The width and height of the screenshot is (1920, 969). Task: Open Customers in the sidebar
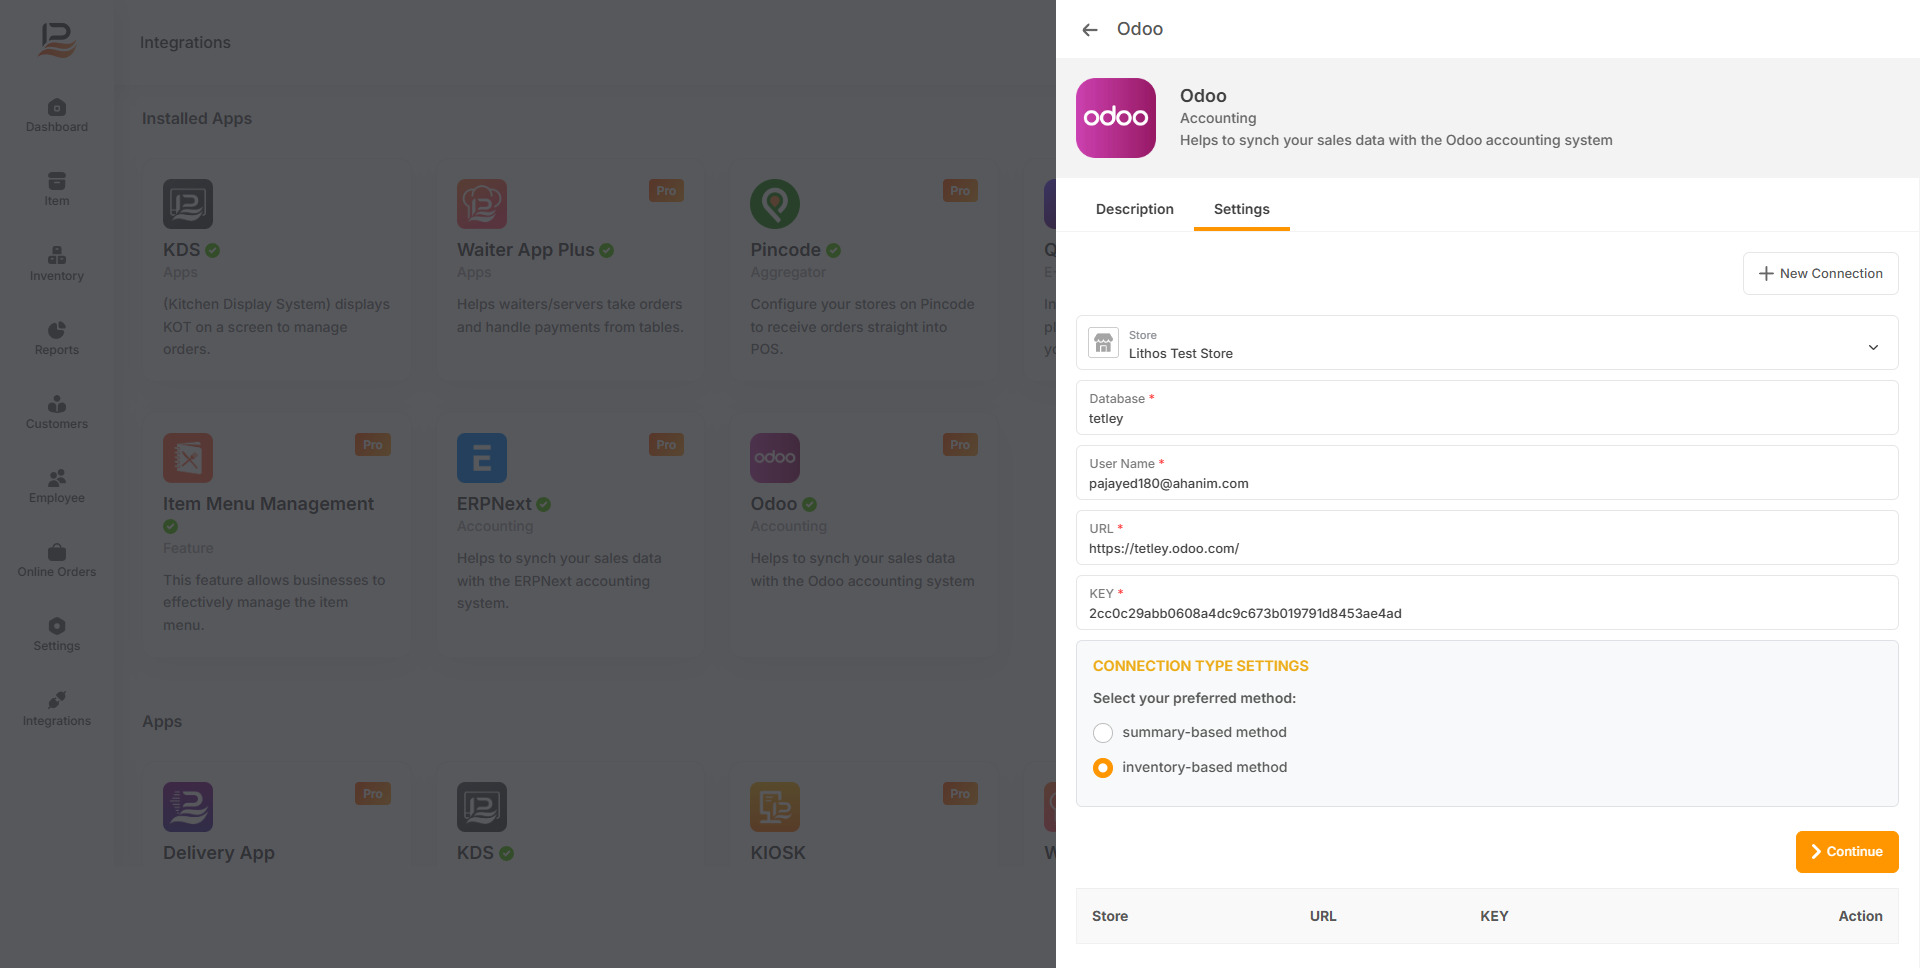(57, 413)
